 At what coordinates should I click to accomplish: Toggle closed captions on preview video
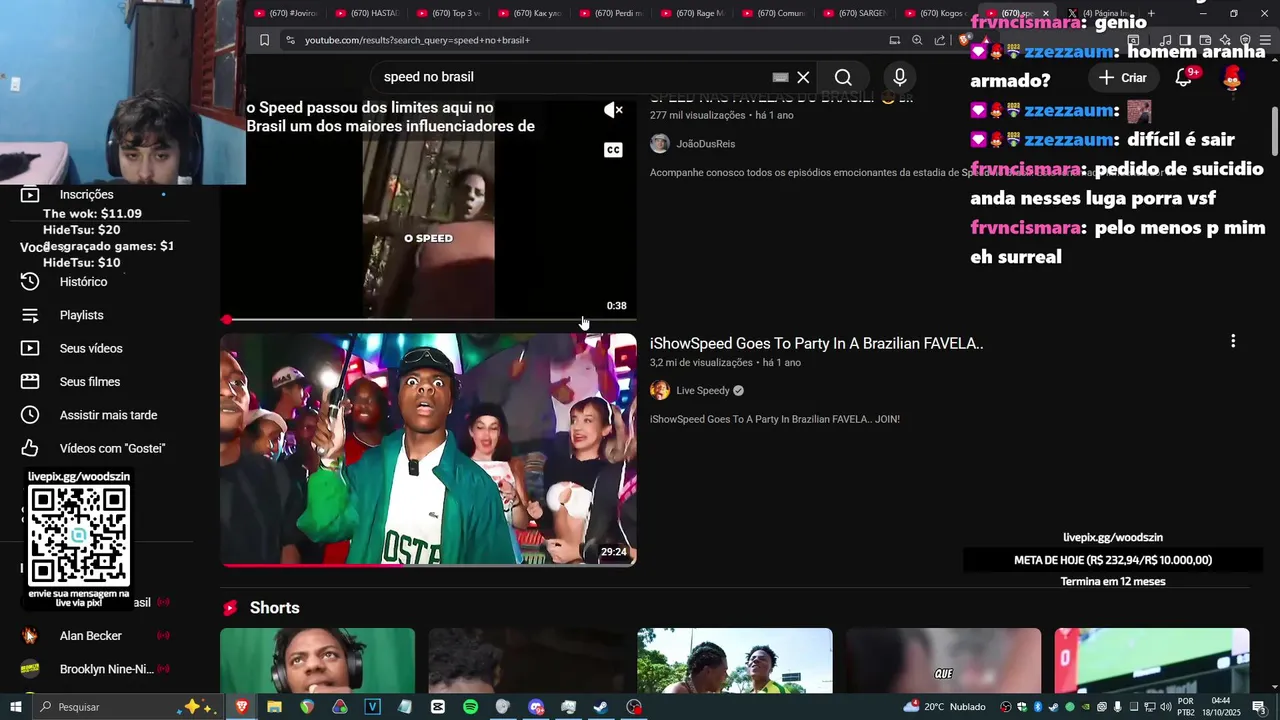click(613, 150)
